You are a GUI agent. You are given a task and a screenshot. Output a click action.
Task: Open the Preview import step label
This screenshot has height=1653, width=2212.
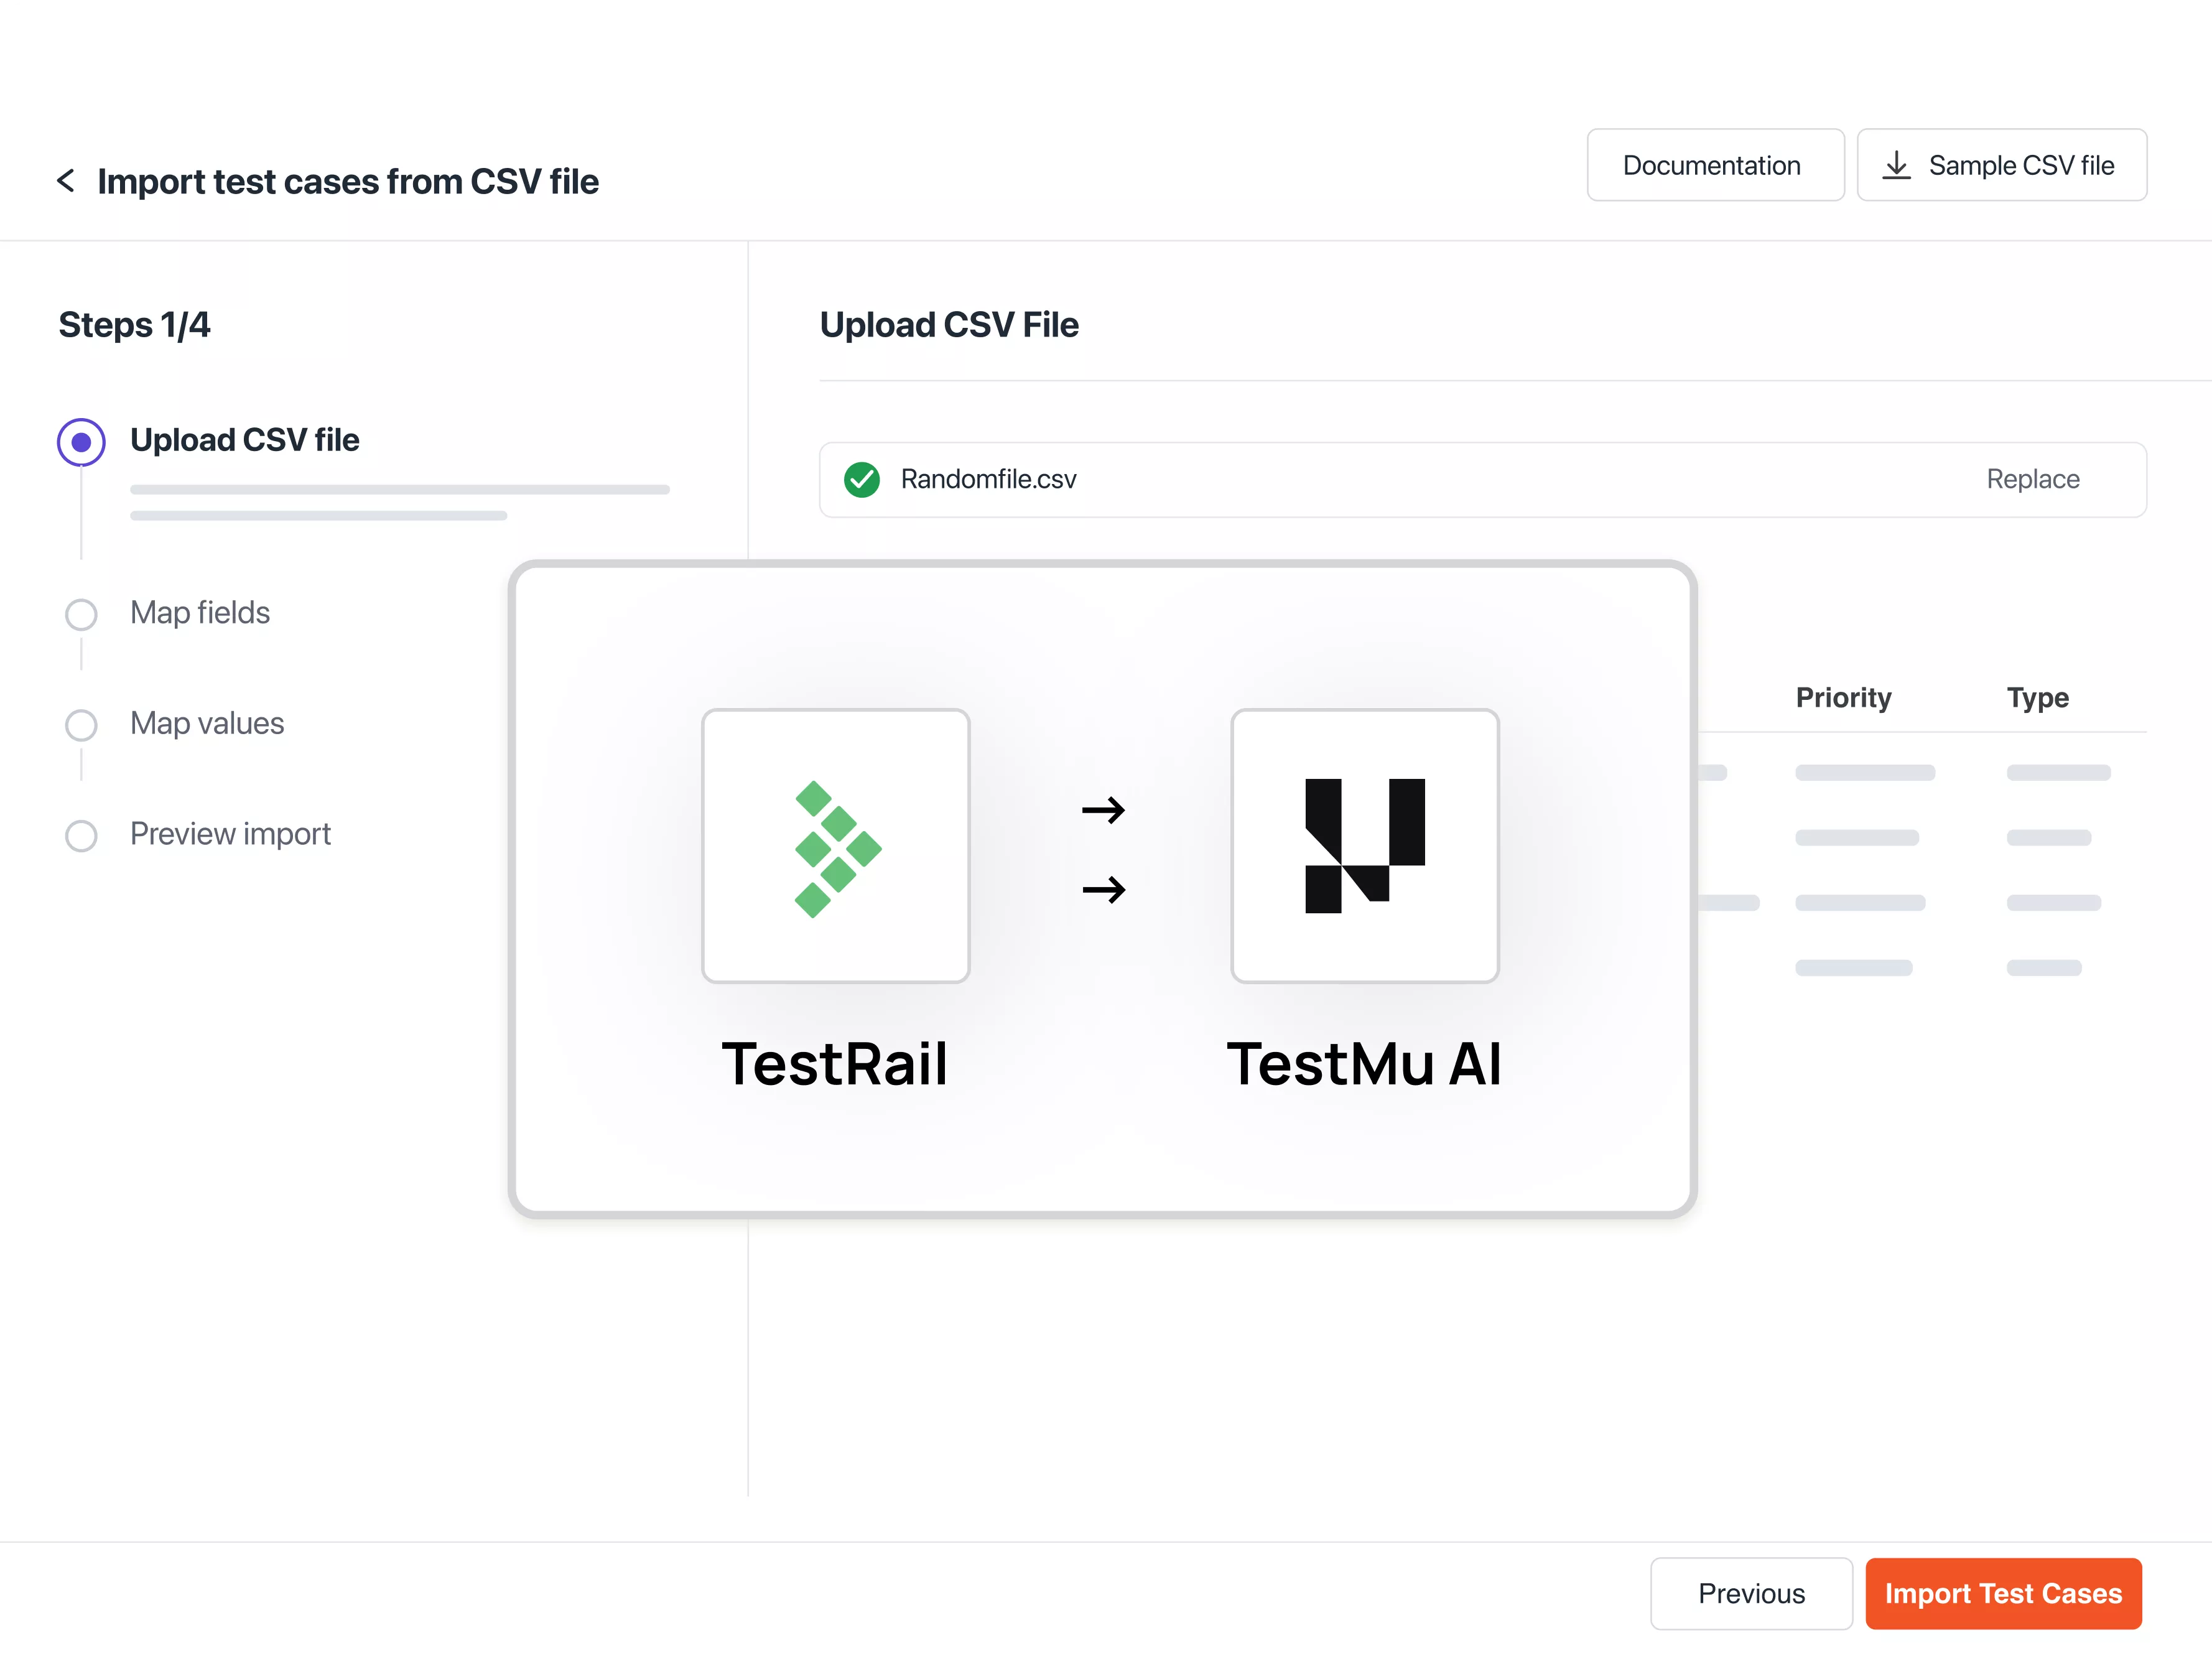pyautogui.click(x=230, y=834)
